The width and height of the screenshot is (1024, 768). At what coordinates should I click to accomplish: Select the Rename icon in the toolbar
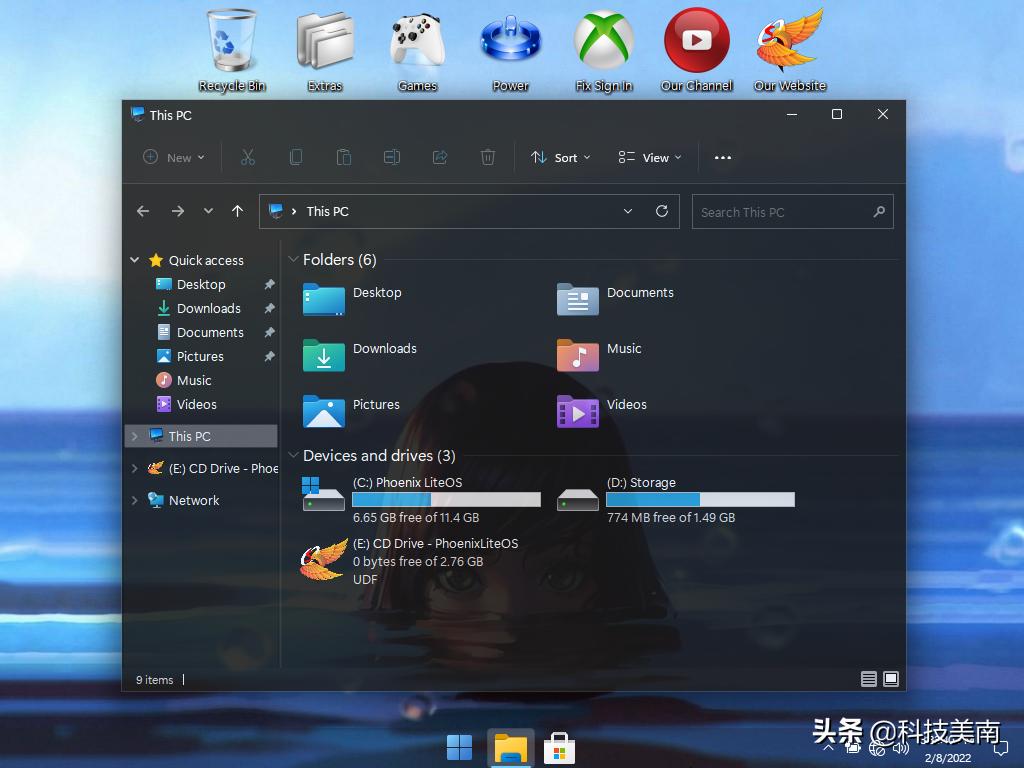pyautogui.click(x=391, y=157)
